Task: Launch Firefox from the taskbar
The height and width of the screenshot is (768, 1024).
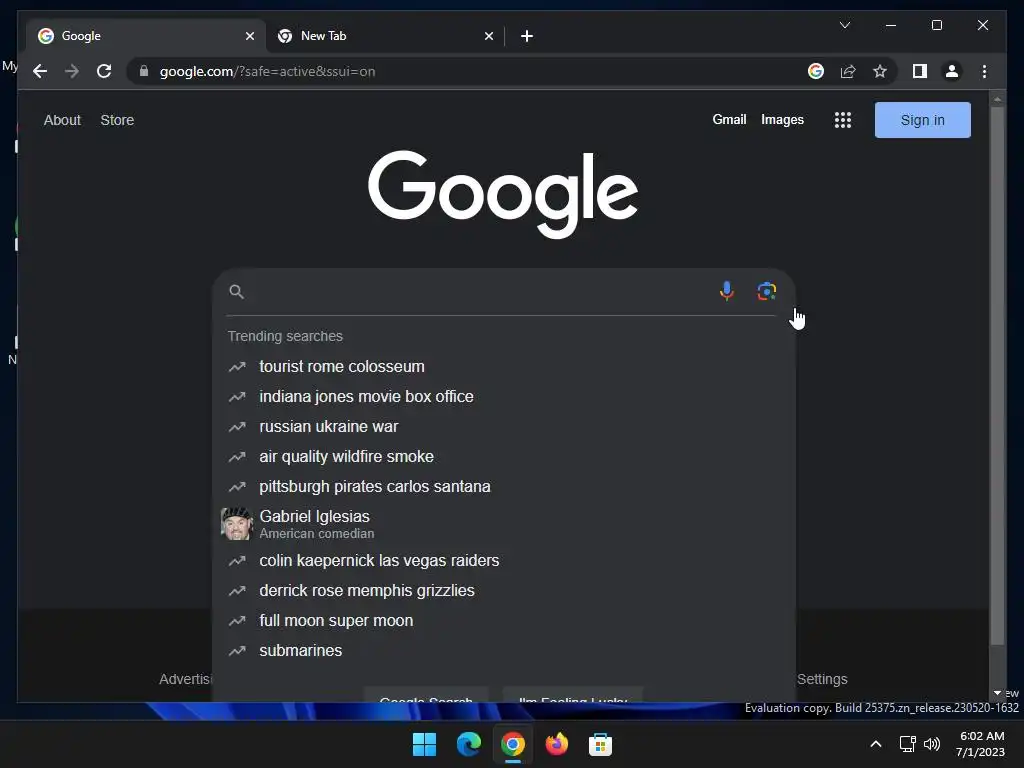Action: click(x=556, y=744)
